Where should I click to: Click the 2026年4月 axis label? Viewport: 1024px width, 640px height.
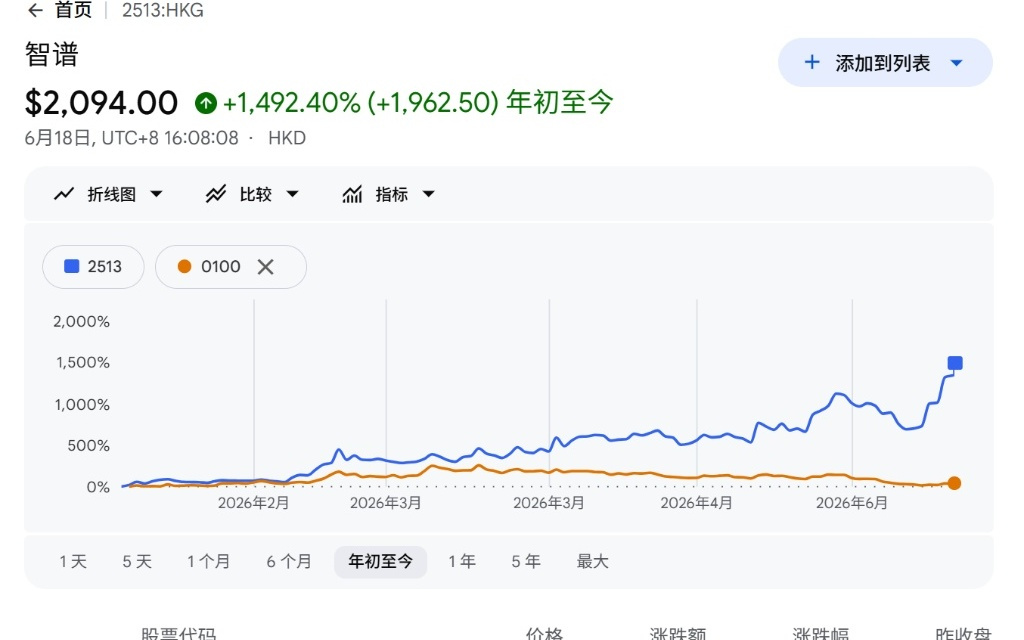[x=696, y=503]
